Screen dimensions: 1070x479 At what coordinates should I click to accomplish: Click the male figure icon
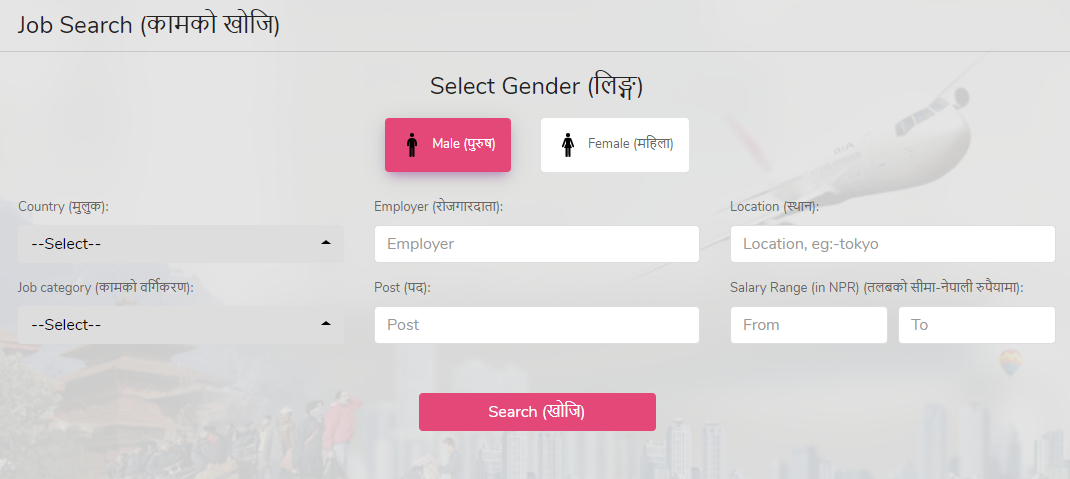coord(411,145)
